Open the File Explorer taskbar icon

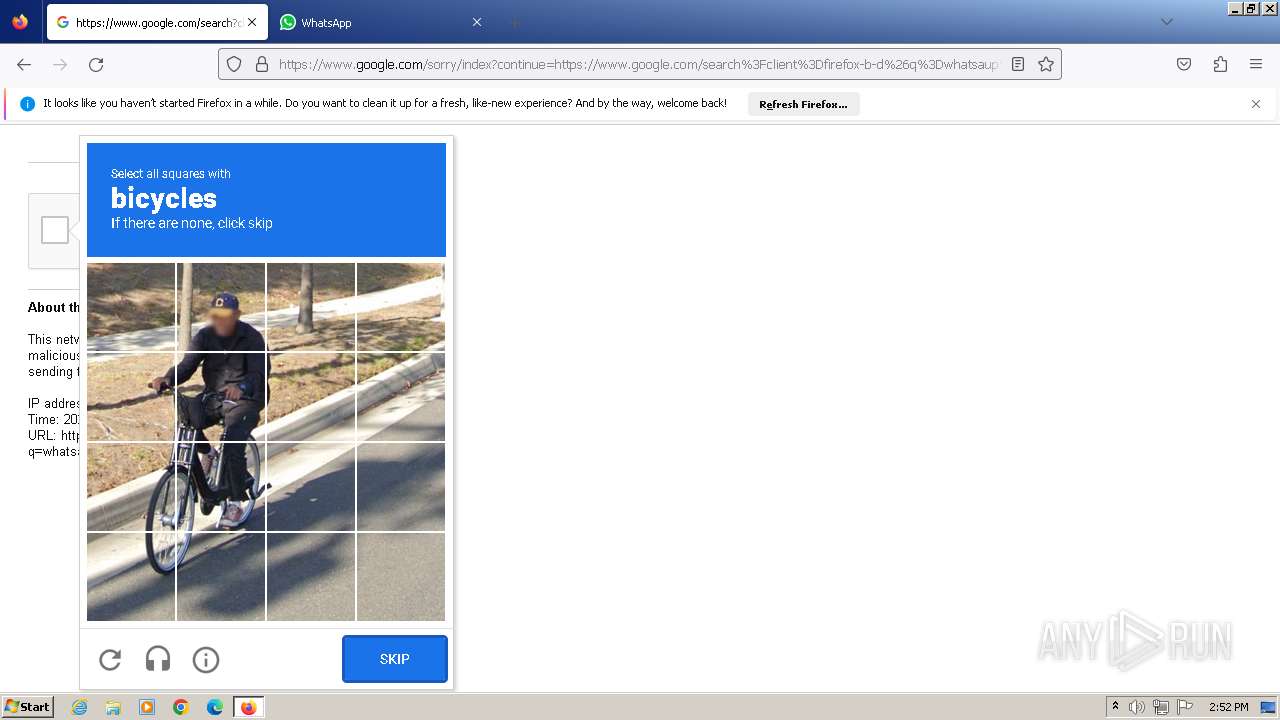tap(113, 707)
